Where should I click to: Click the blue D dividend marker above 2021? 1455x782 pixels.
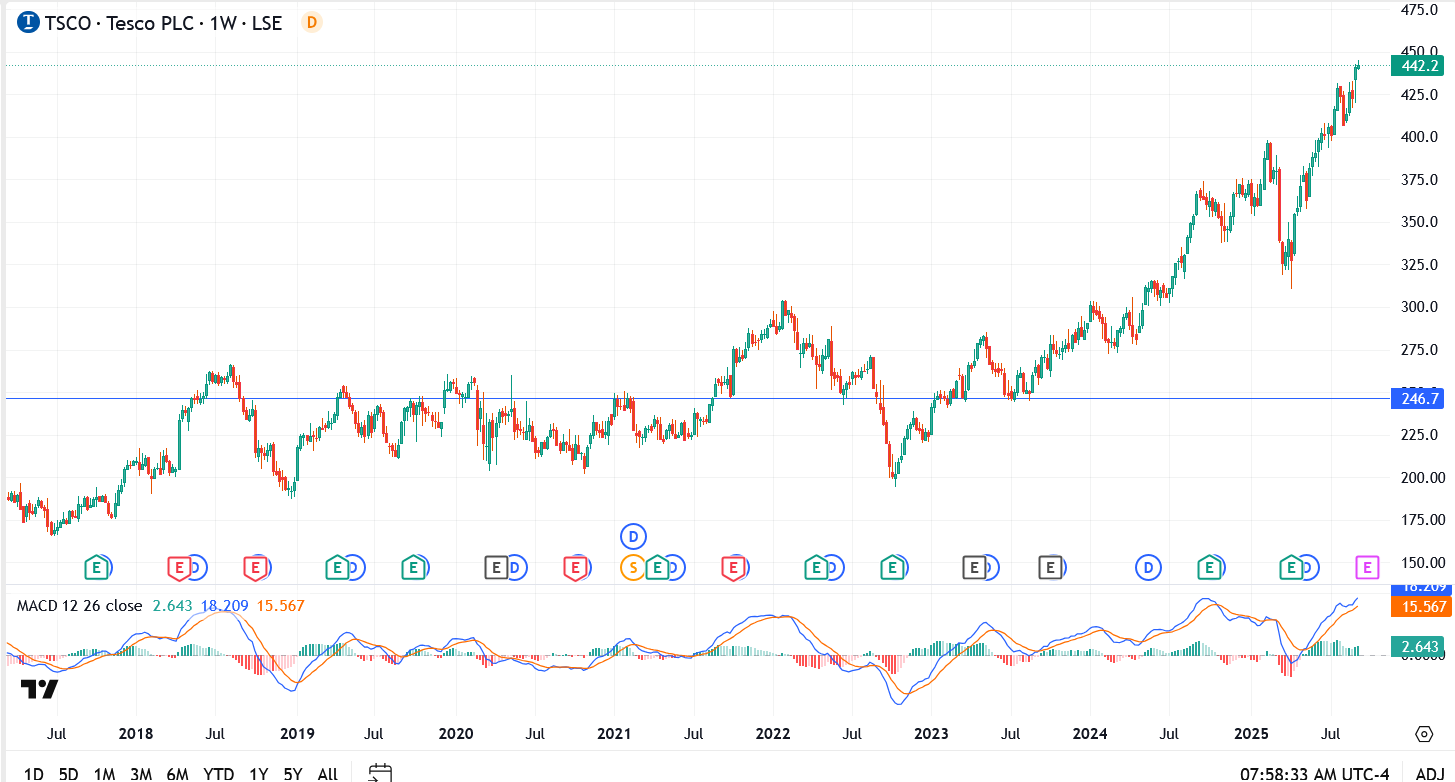(x=633, y=536)
